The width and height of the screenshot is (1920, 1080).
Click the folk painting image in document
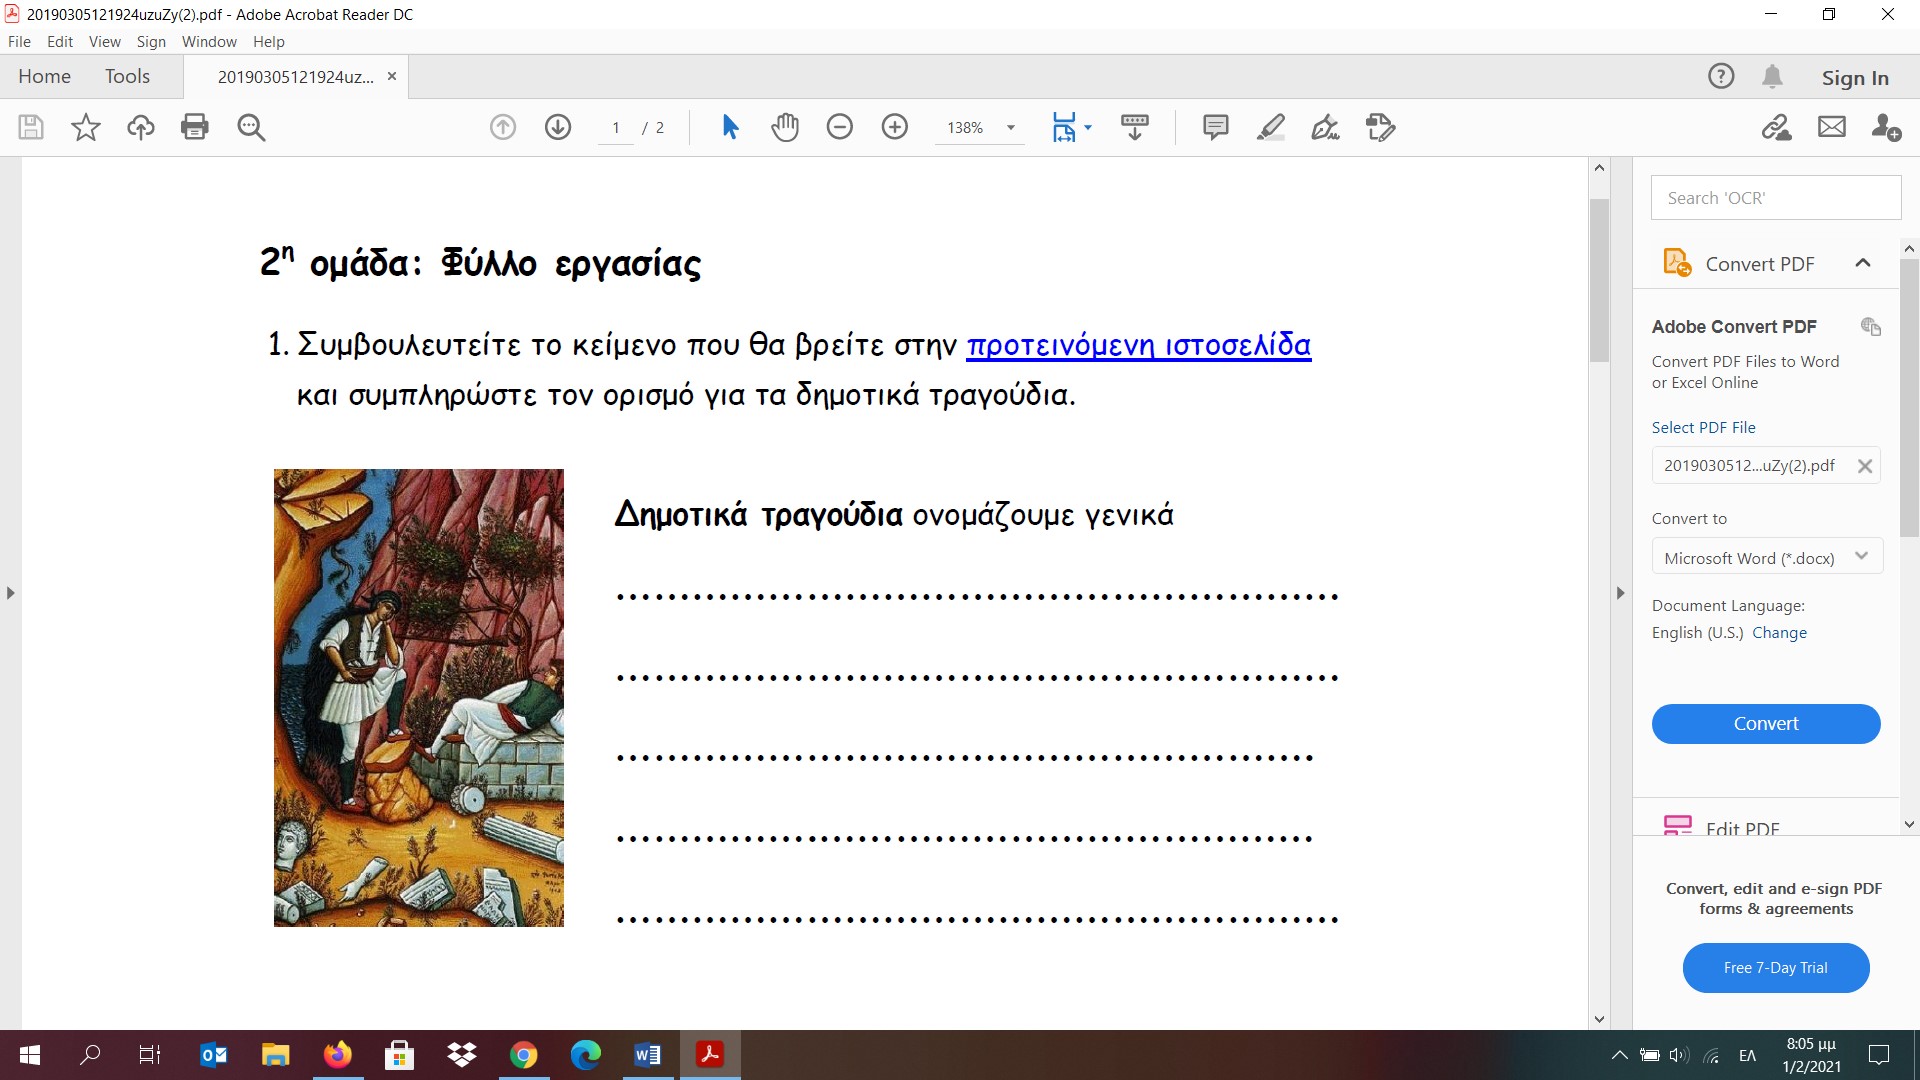pos(418,698)
